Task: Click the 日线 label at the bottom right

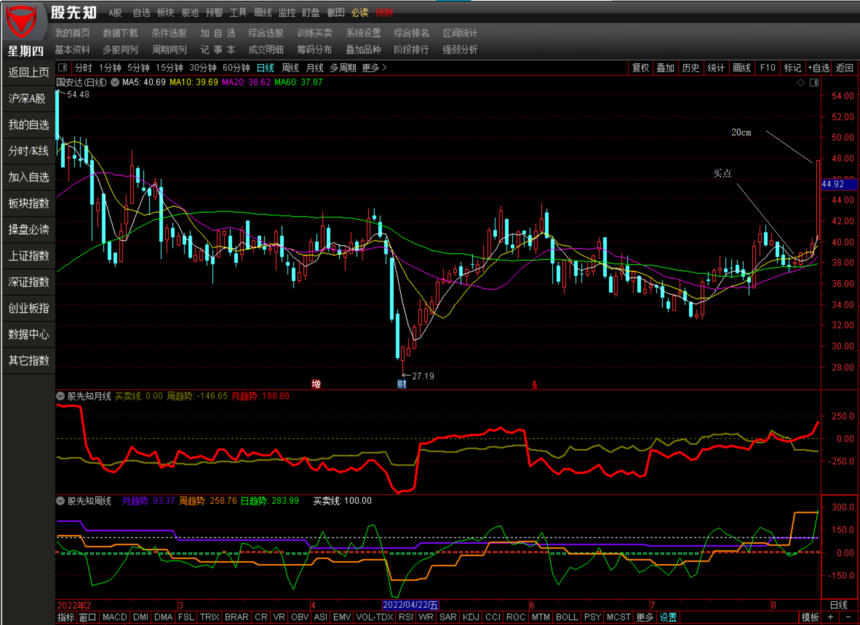Action: (x=839, y=605)
